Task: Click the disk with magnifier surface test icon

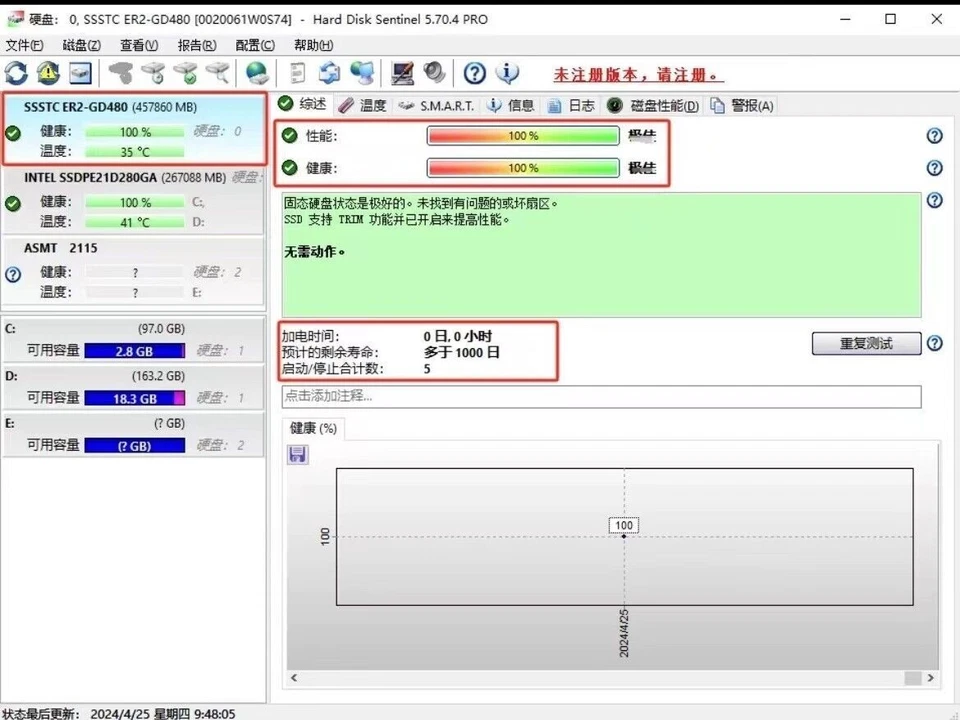Action: click(x=218, y=73)
